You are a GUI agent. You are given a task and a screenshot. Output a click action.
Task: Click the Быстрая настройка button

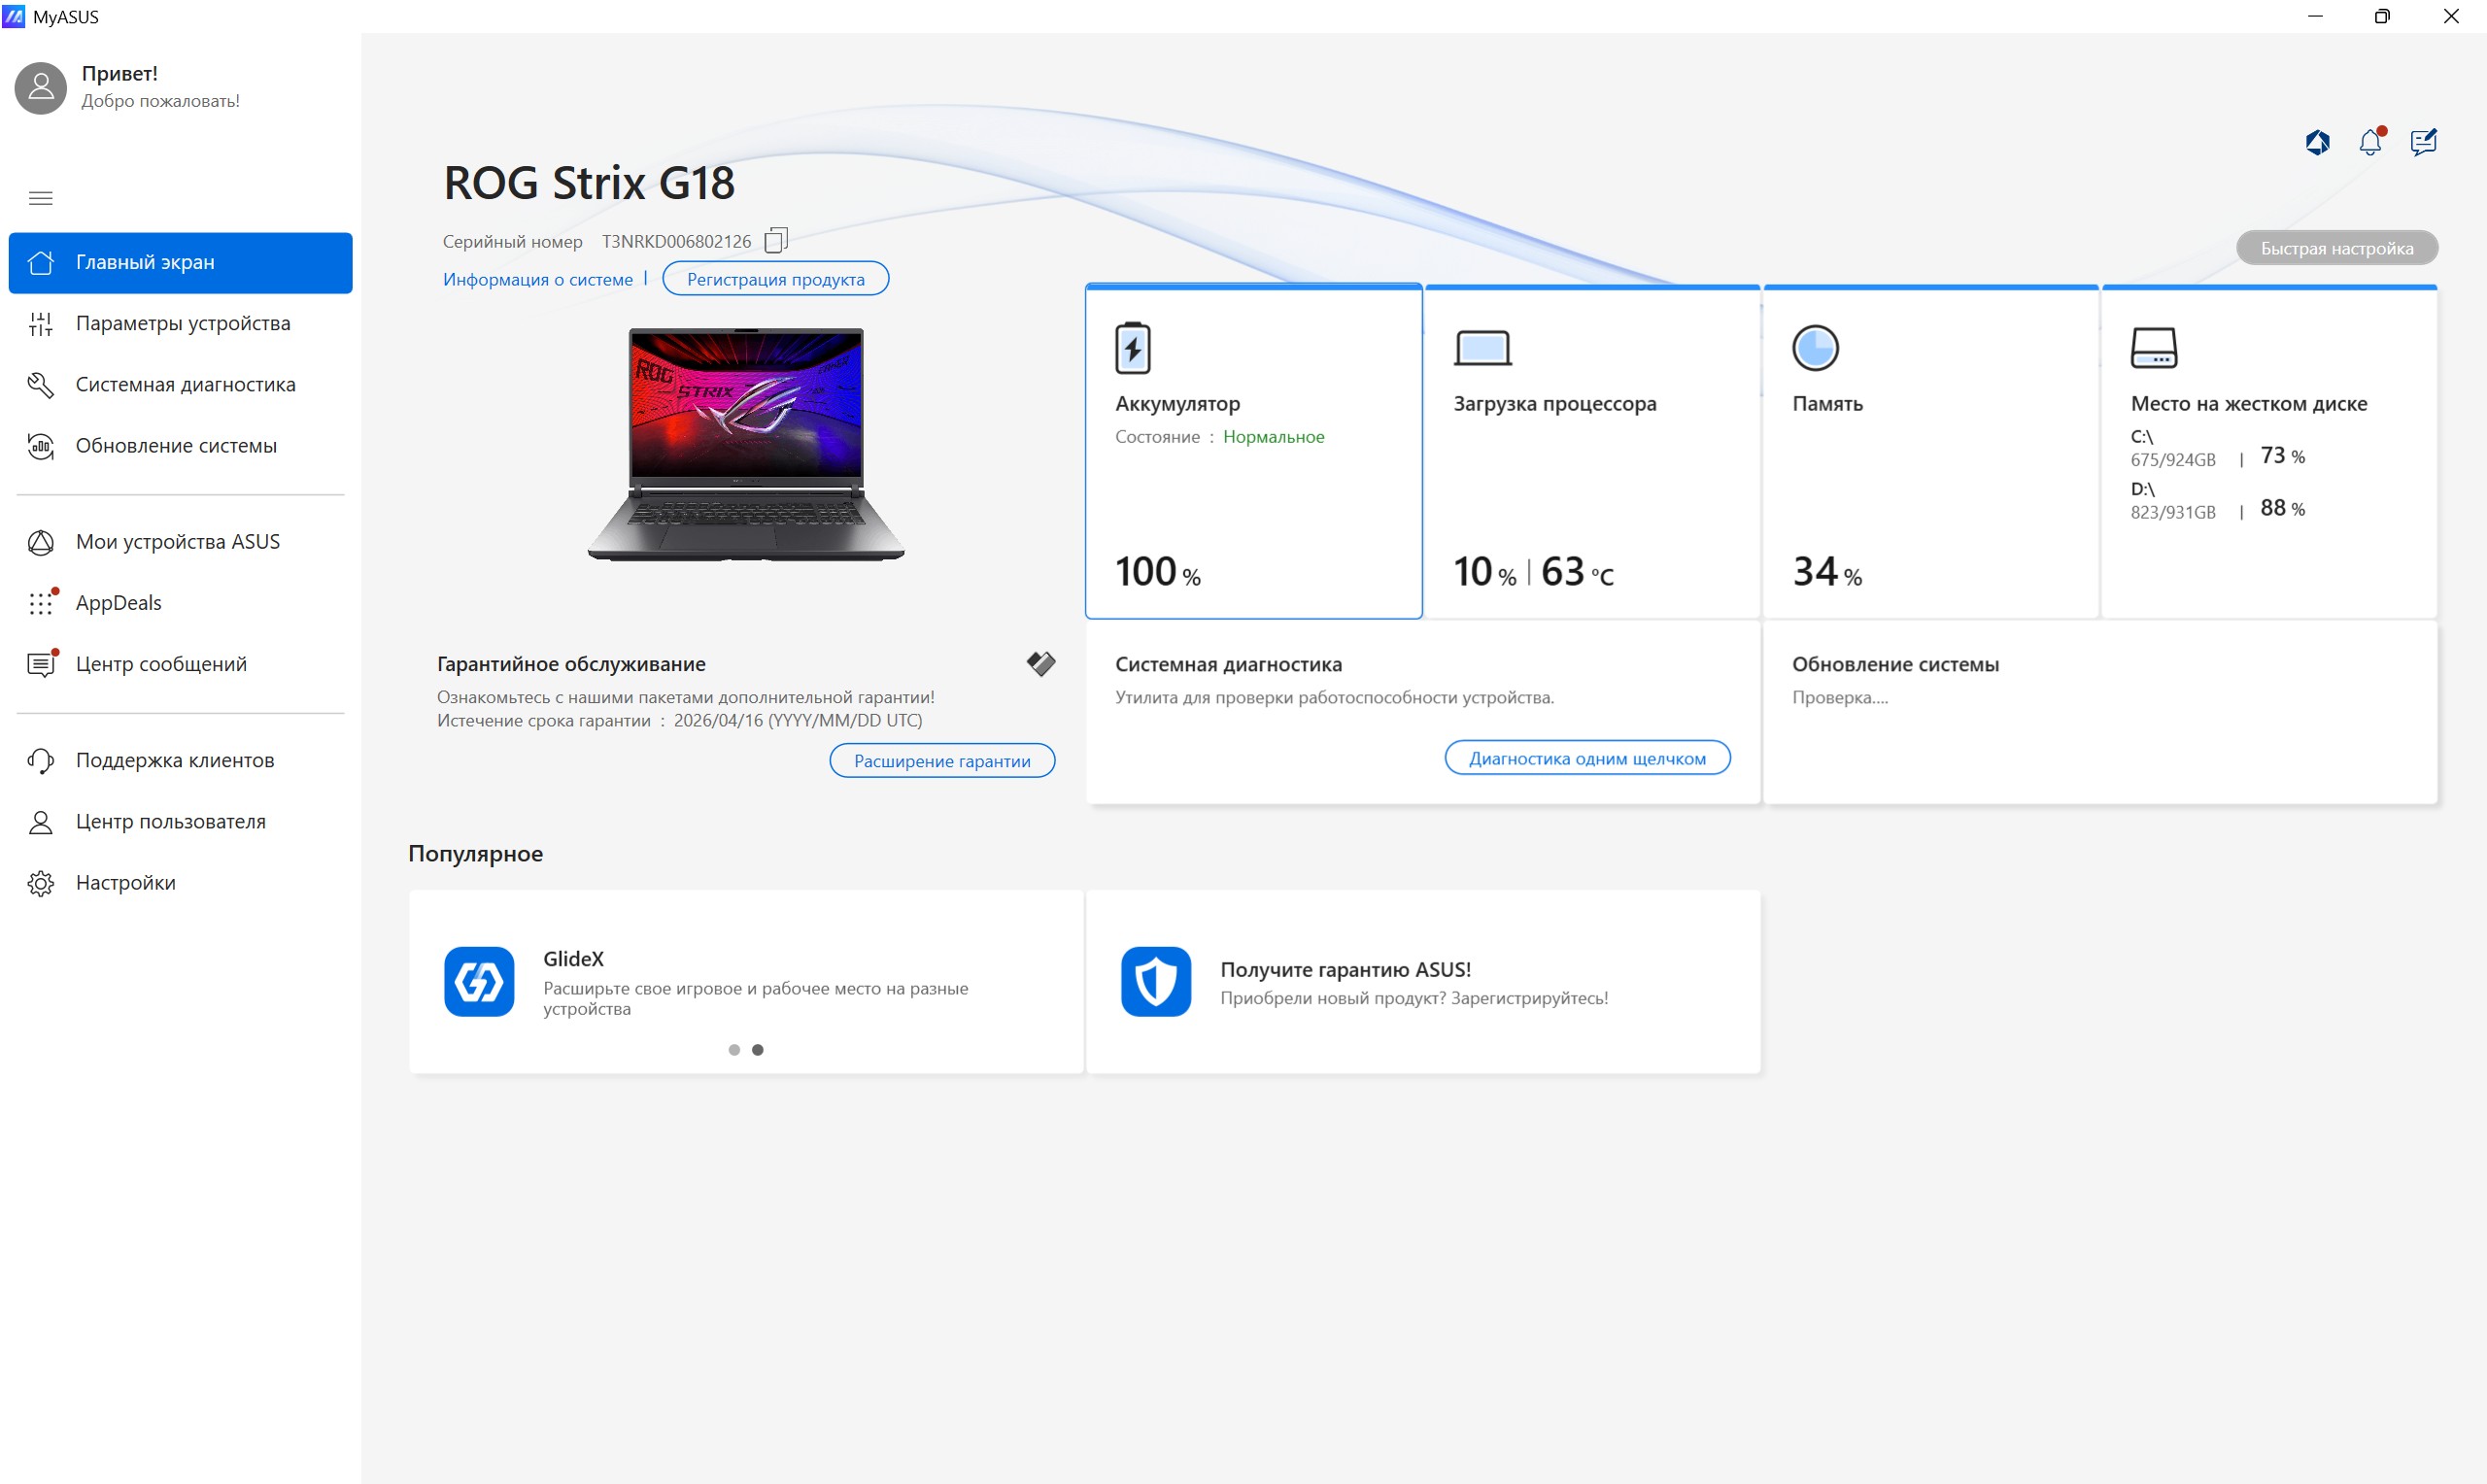click(2337, 248)
